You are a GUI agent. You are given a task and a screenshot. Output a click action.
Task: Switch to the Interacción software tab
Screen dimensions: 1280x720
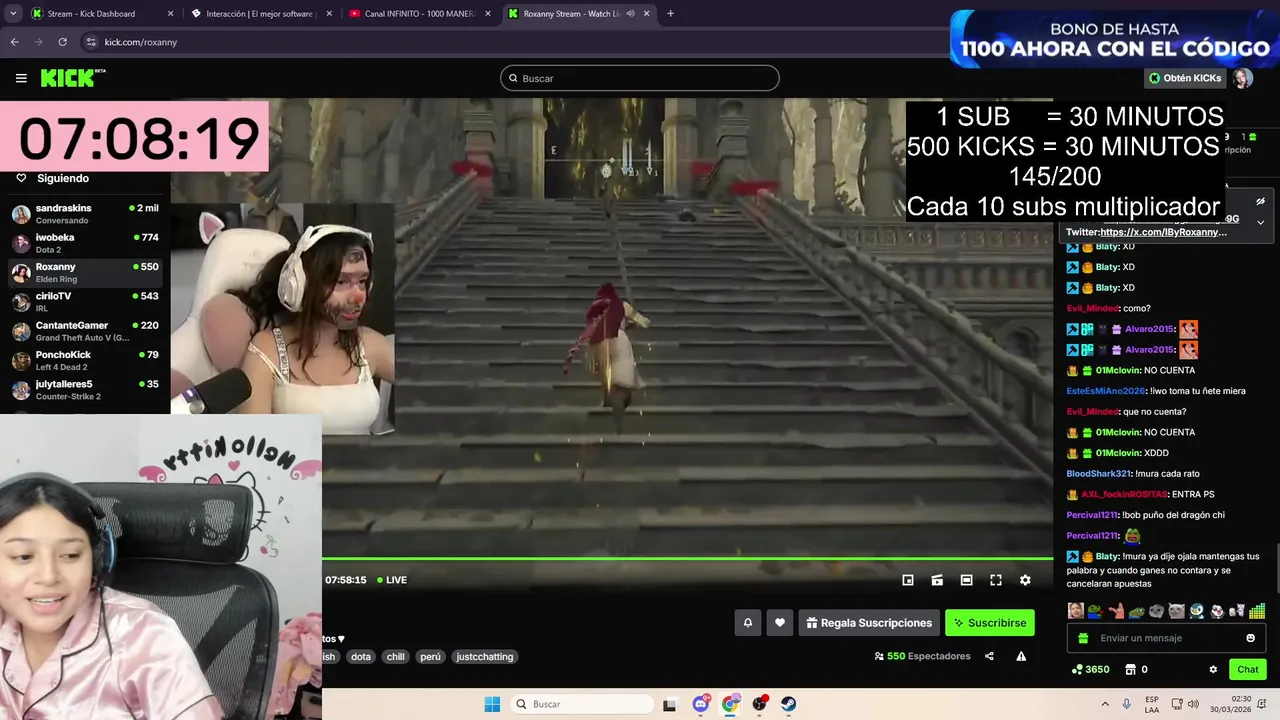coord(262,14)
